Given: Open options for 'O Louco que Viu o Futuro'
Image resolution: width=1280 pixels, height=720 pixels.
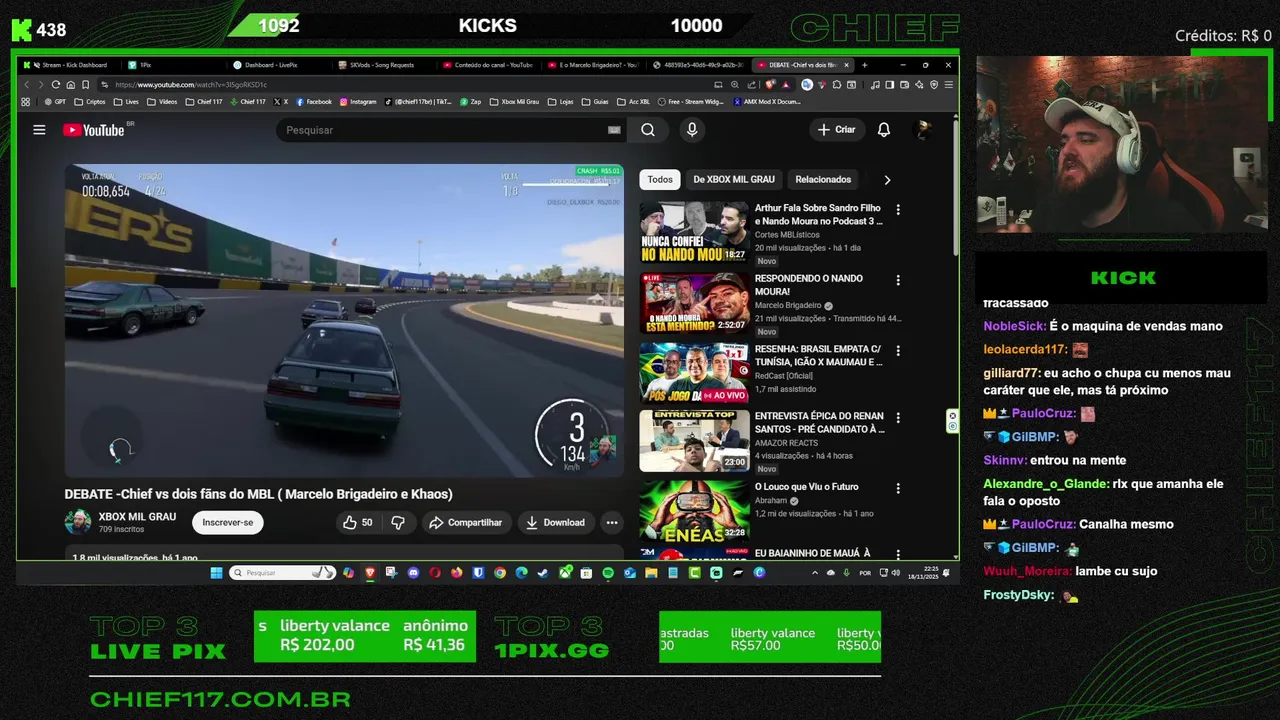Looking at the screenshot, I should click(898, 488).
